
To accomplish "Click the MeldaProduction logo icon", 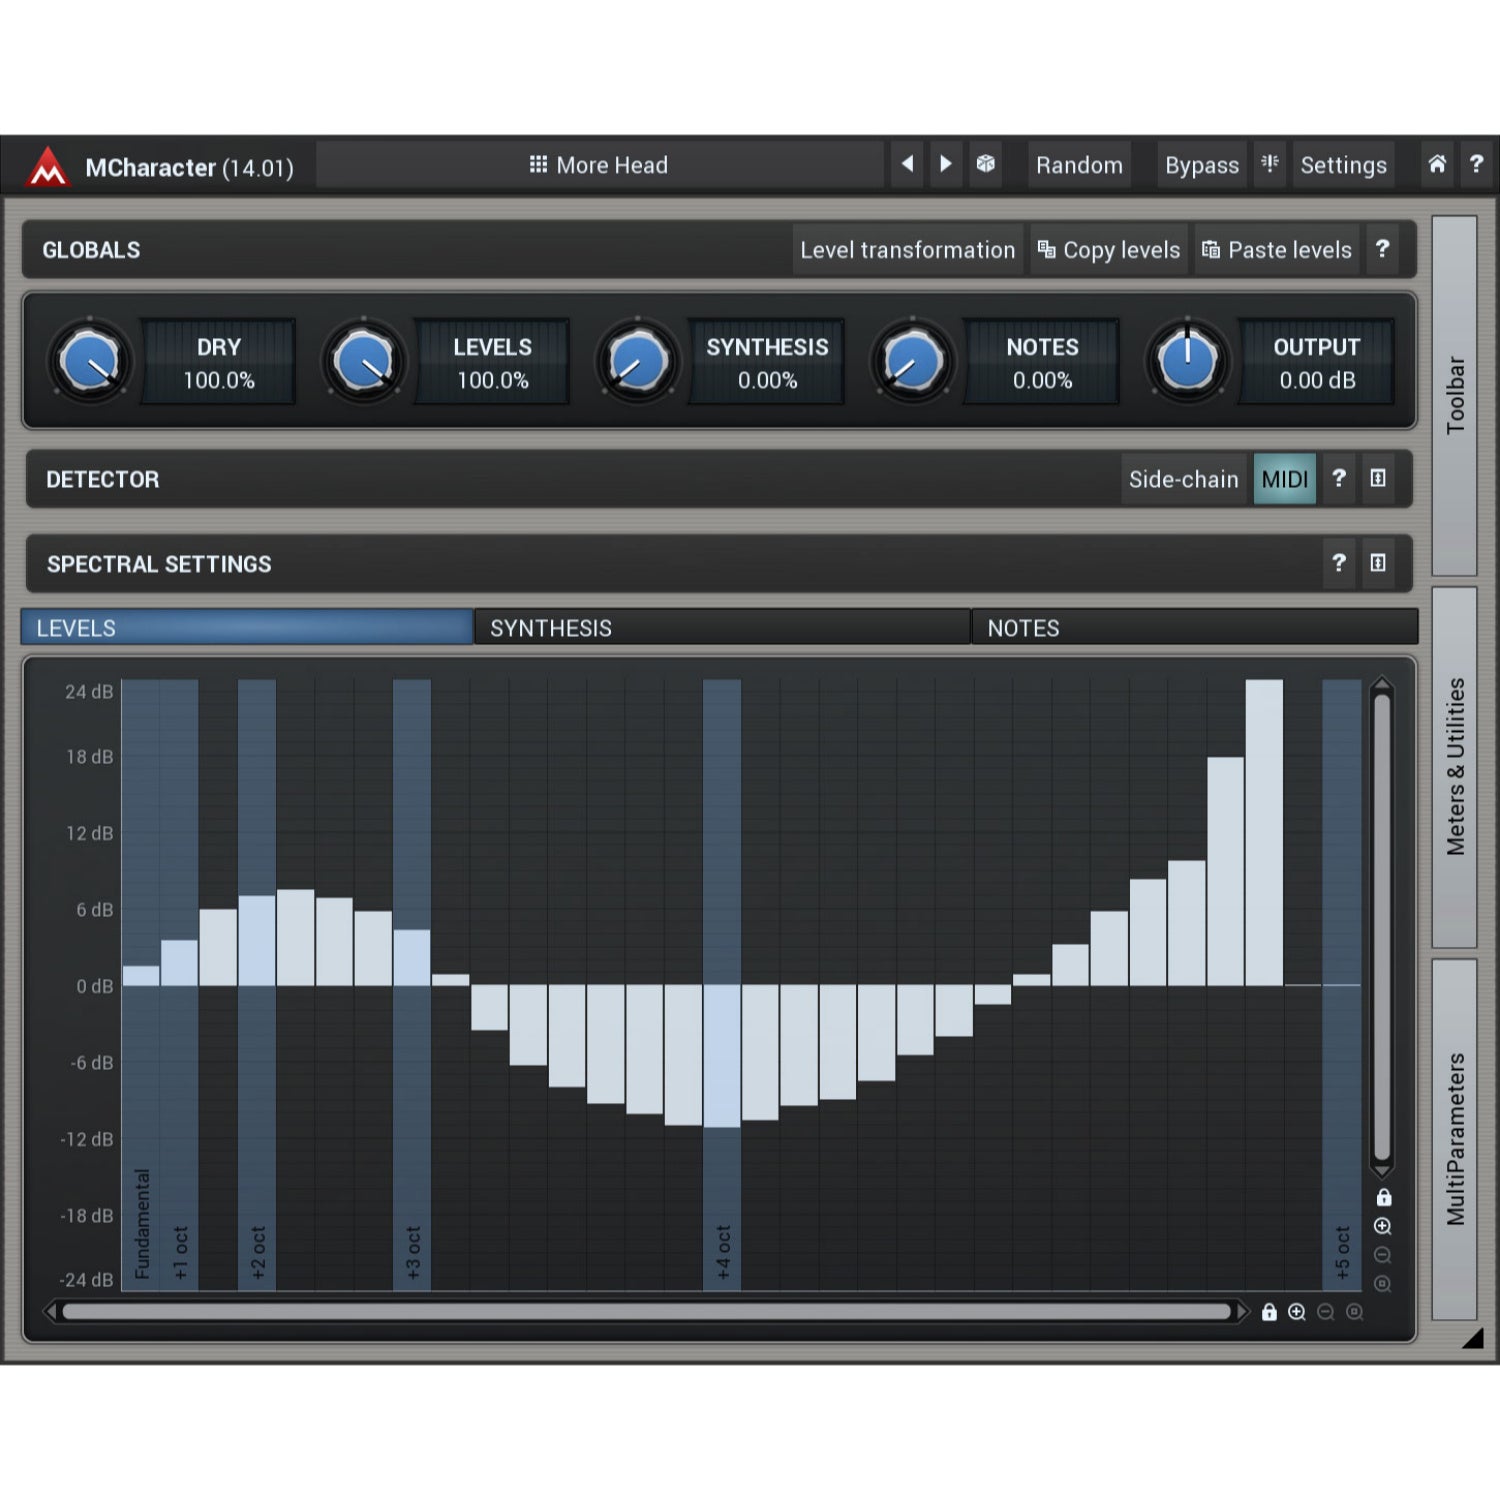I will point(48,166).
